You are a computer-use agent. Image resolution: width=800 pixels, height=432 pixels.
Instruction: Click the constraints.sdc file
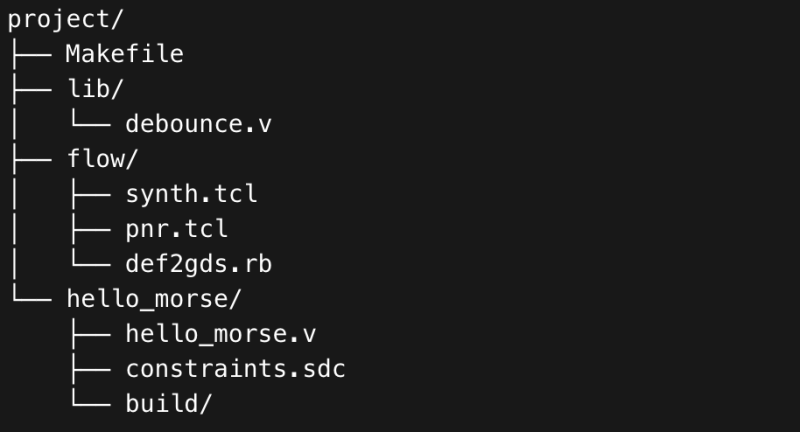point(235,369)
